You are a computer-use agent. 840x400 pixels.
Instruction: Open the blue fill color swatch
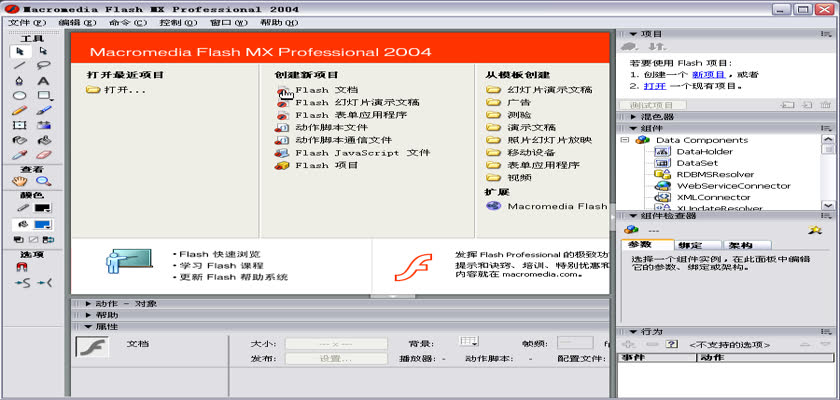coord(42,224)
